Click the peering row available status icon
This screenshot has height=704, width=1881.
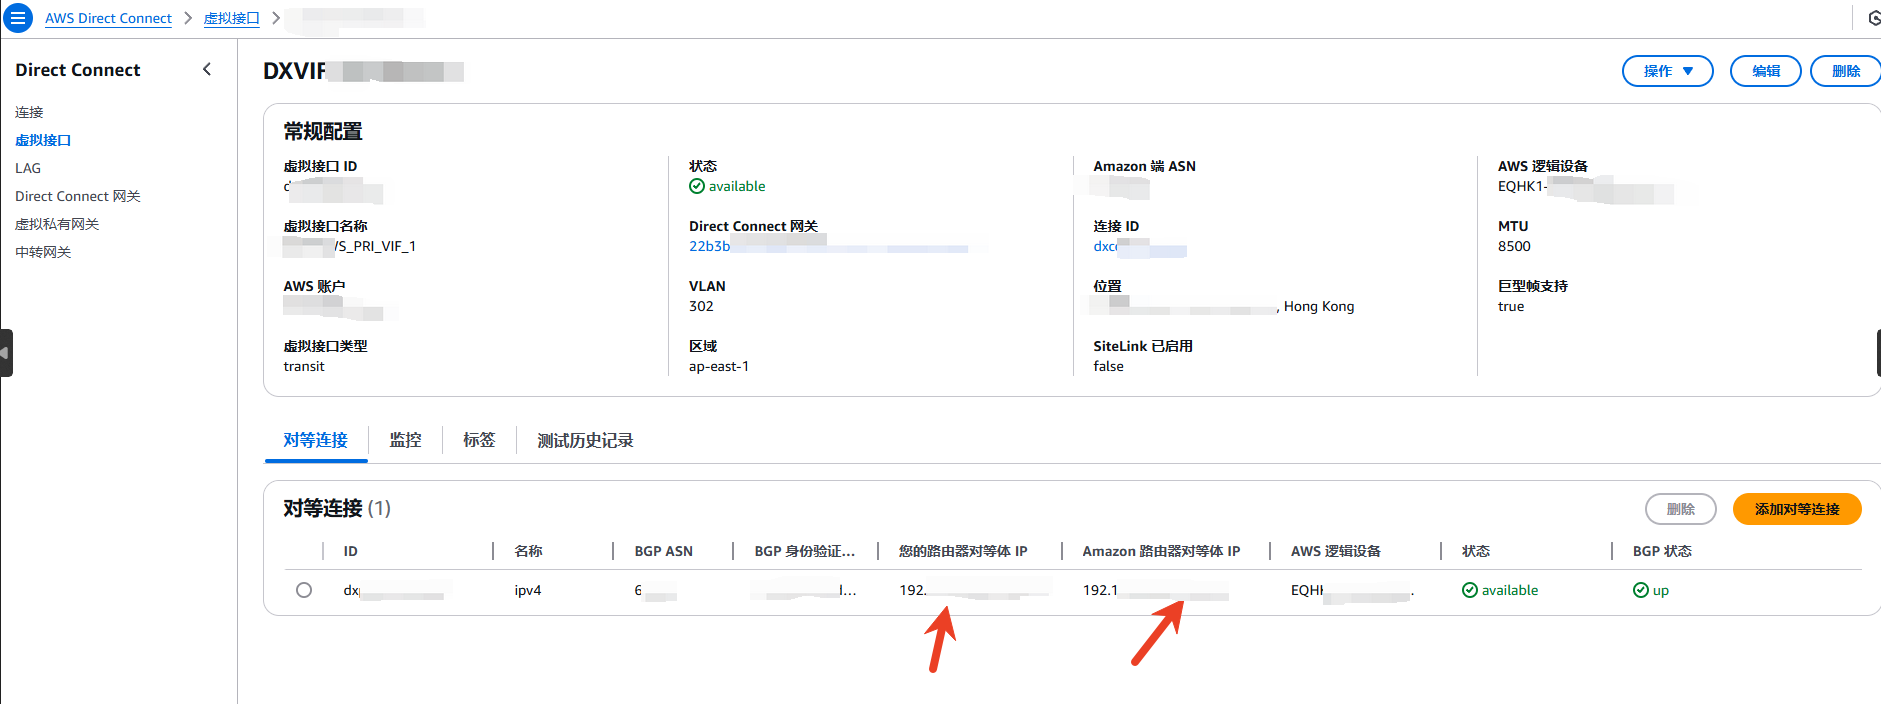click(1470, 590)
